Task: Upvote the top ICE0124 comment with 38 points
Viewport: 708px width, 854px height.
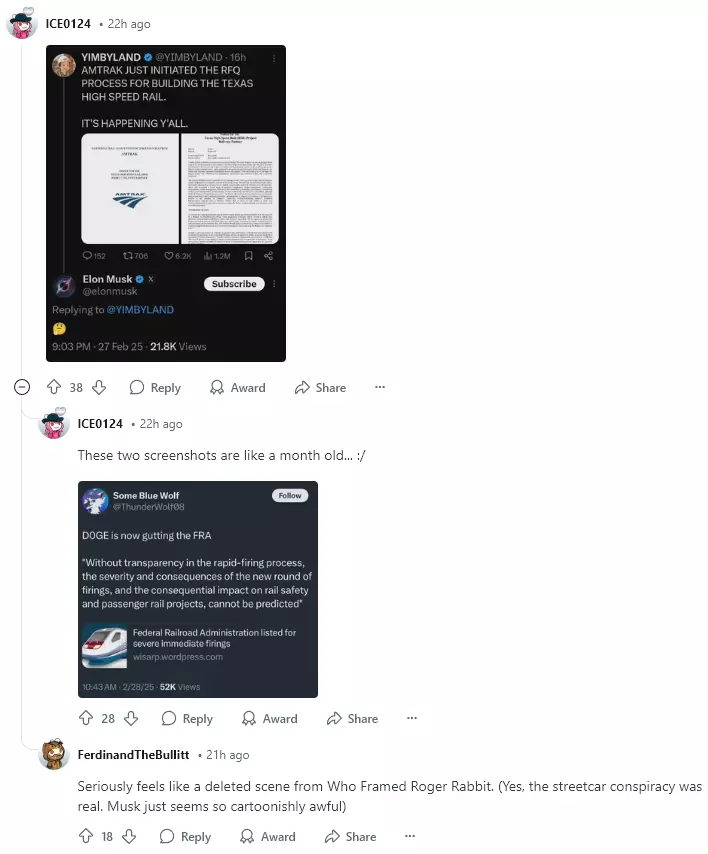Action: (x=53, y=388)
